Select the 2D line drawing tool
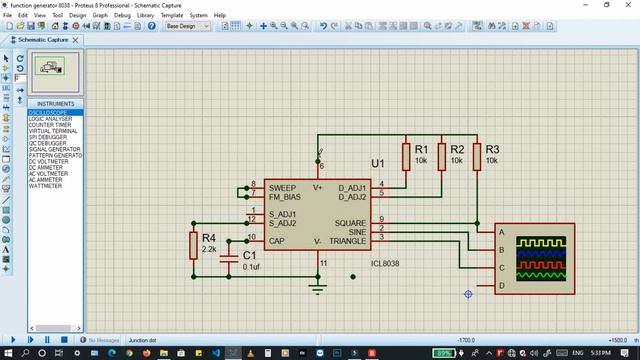Screen dimensions: 640x360 pyautogui.click(x=6, y=200)
